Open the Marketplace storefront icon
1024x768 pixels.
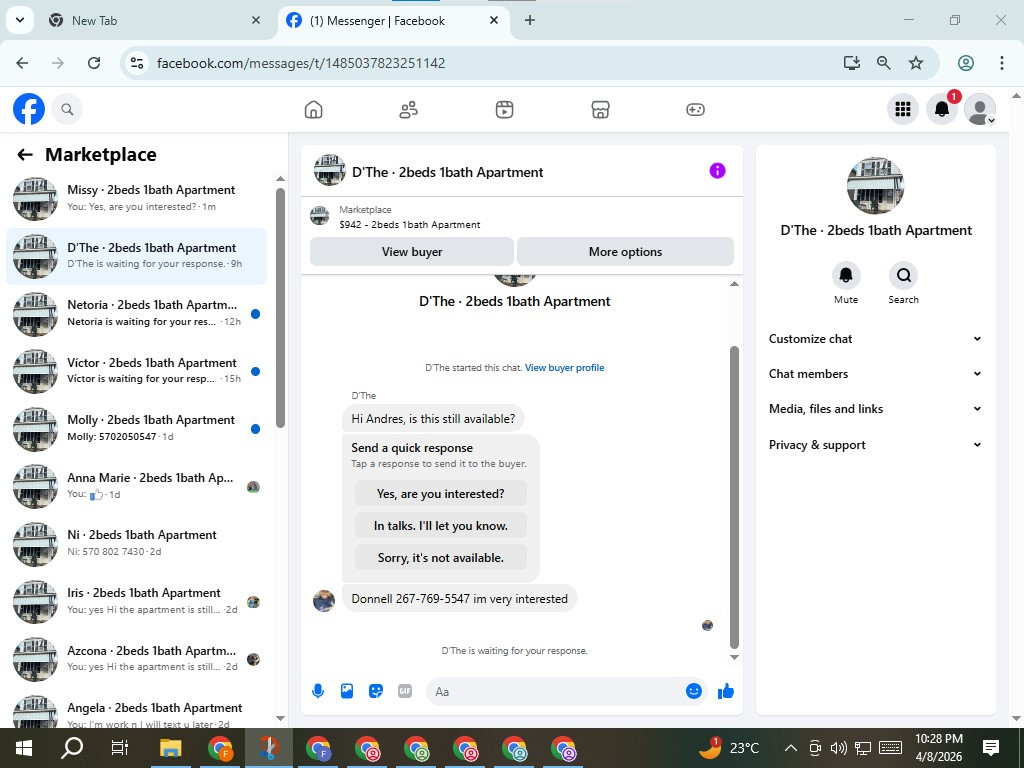[x=600, y=109]
